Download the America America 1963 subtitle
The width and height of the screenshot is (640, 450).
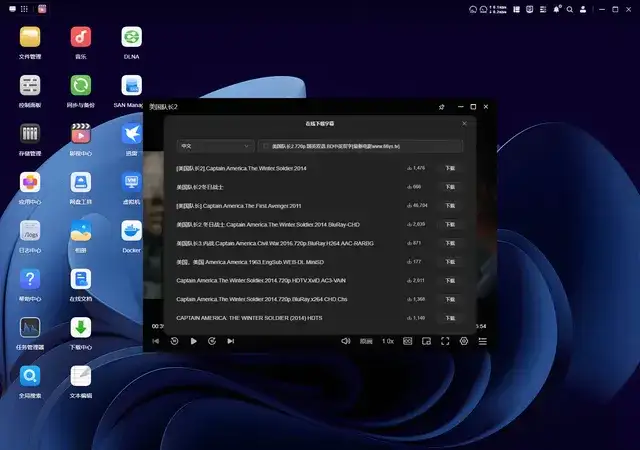tap(450, 262)
